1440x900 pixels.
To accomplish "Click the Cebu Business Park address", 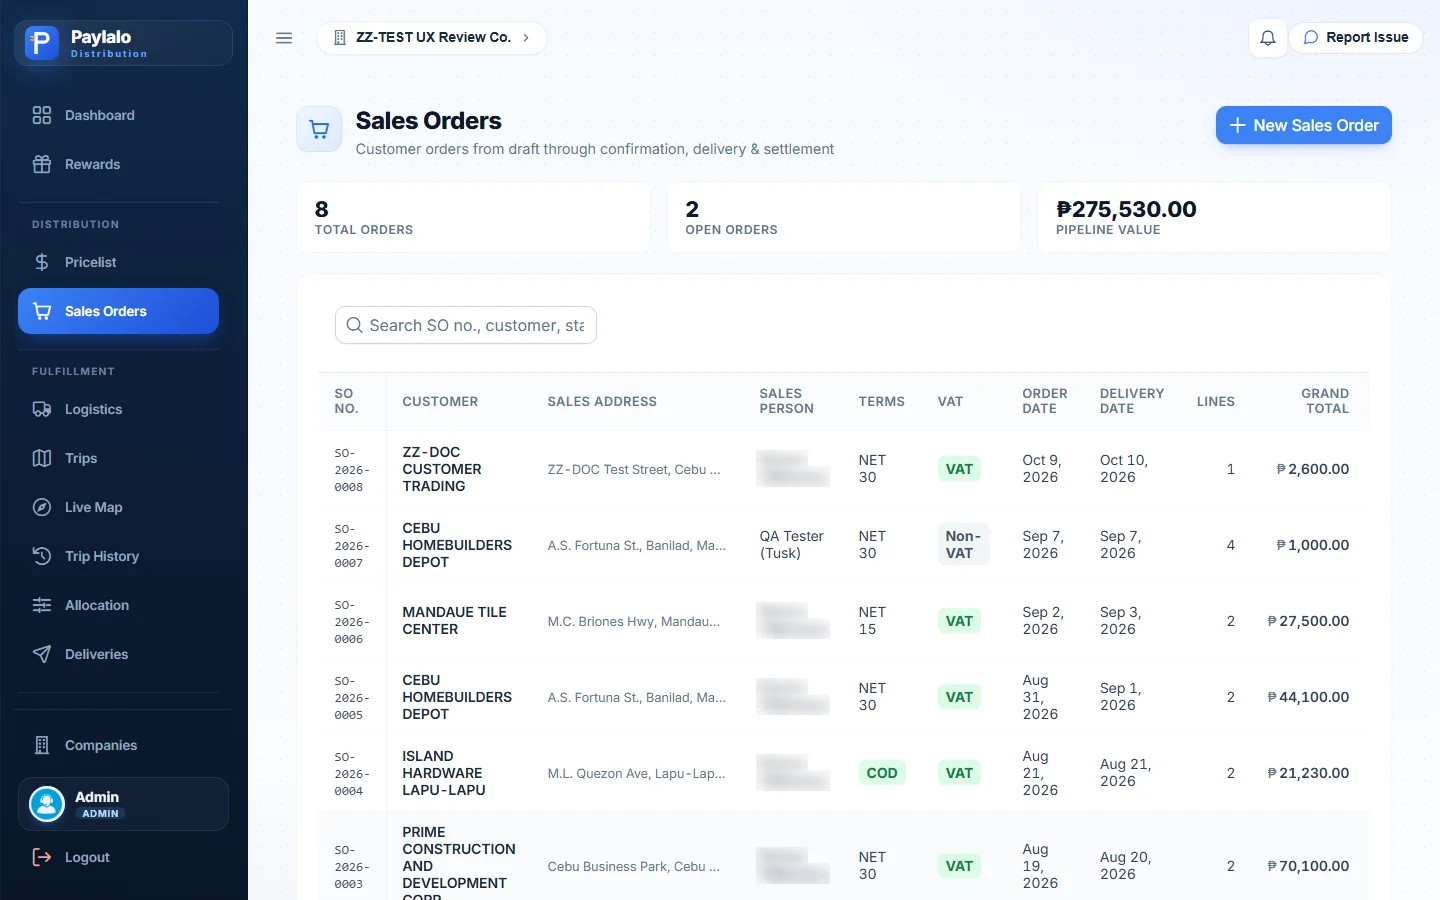I will (x=633, y=866).
